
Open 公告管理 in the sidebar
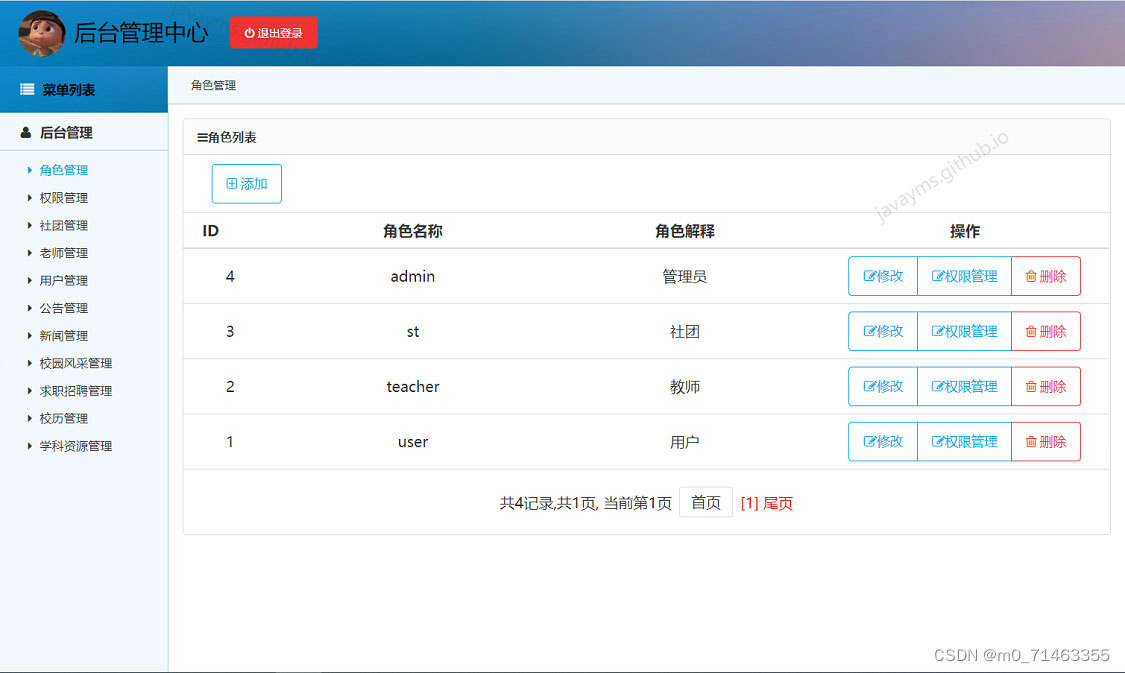(64, 309)
